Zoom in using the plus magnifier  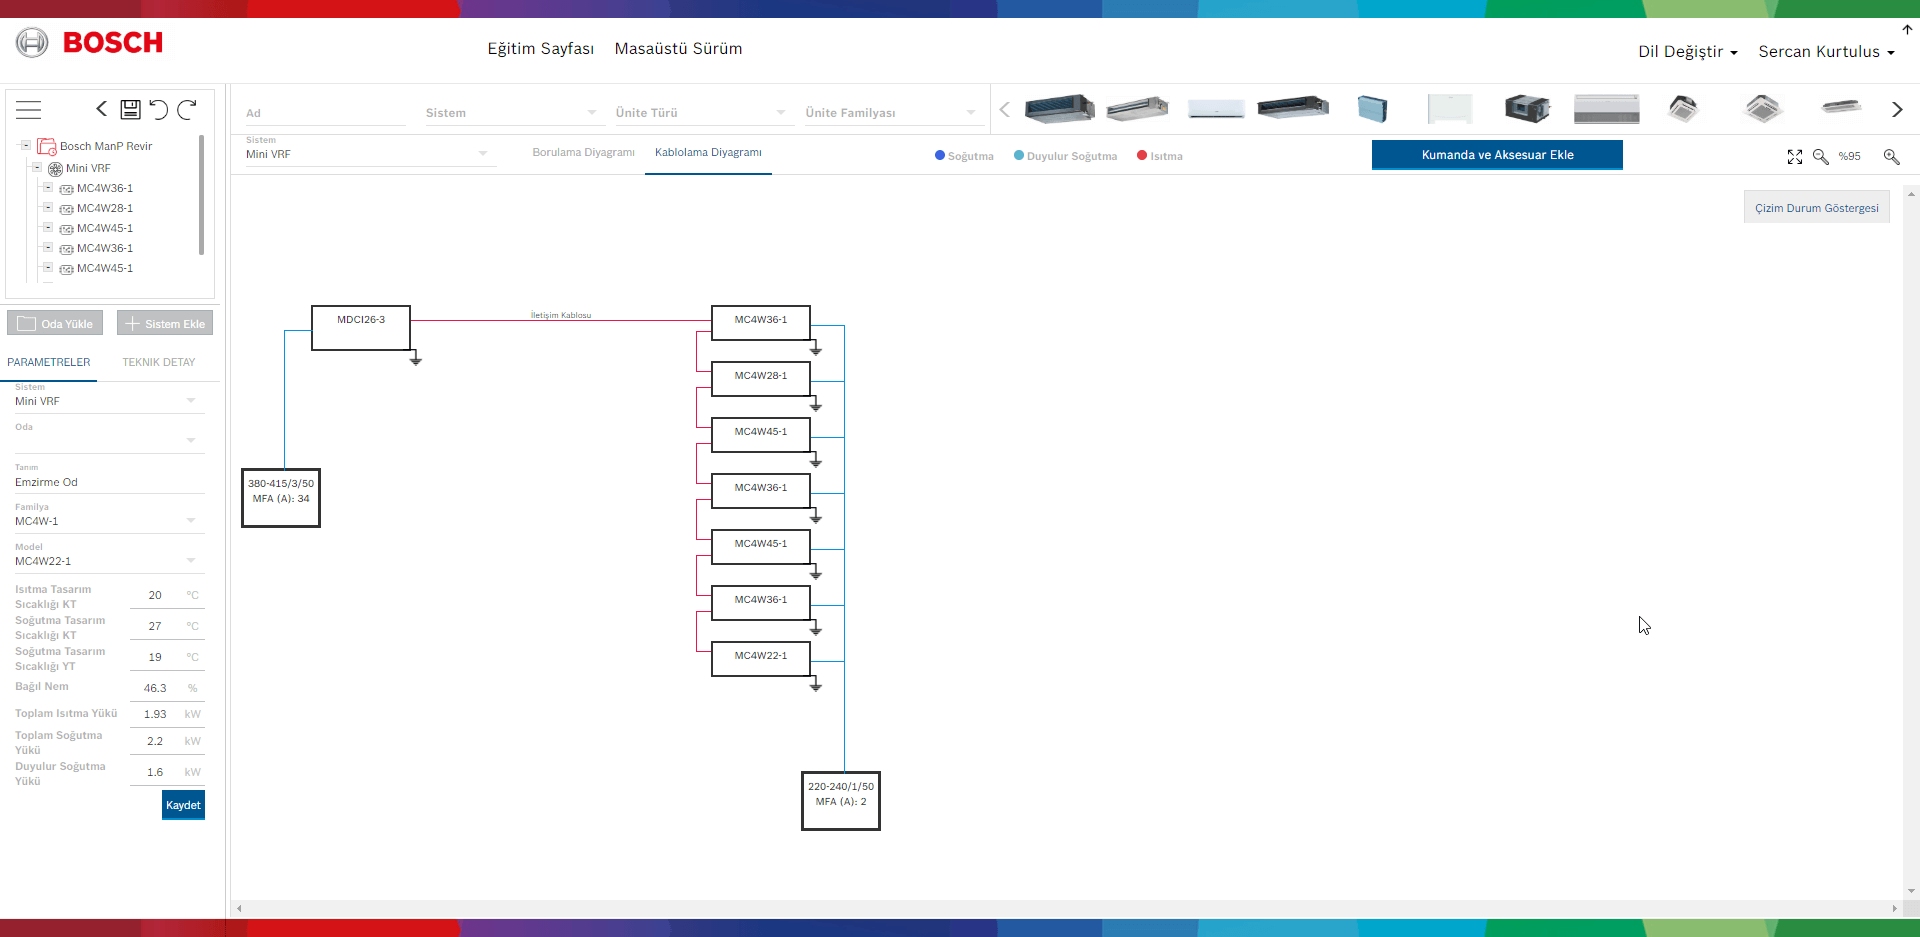click(1891, 157)
